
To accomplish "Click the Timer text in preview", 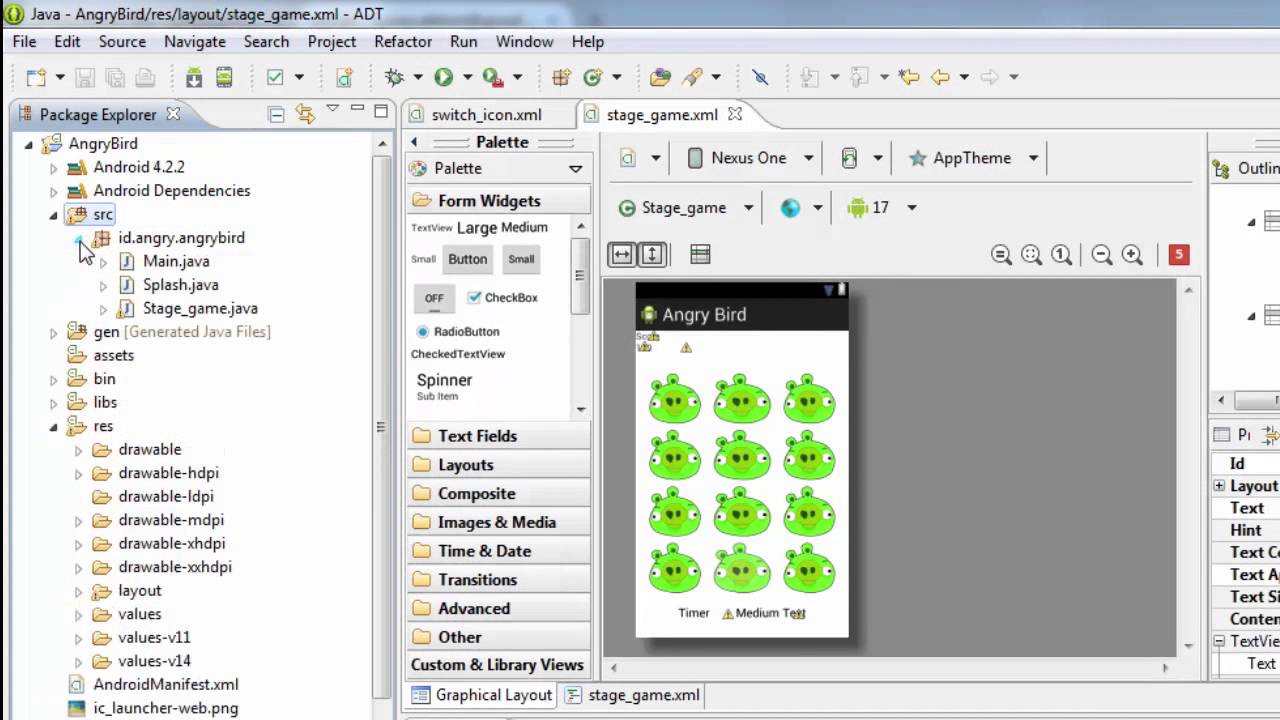I will tap(693, 613).
